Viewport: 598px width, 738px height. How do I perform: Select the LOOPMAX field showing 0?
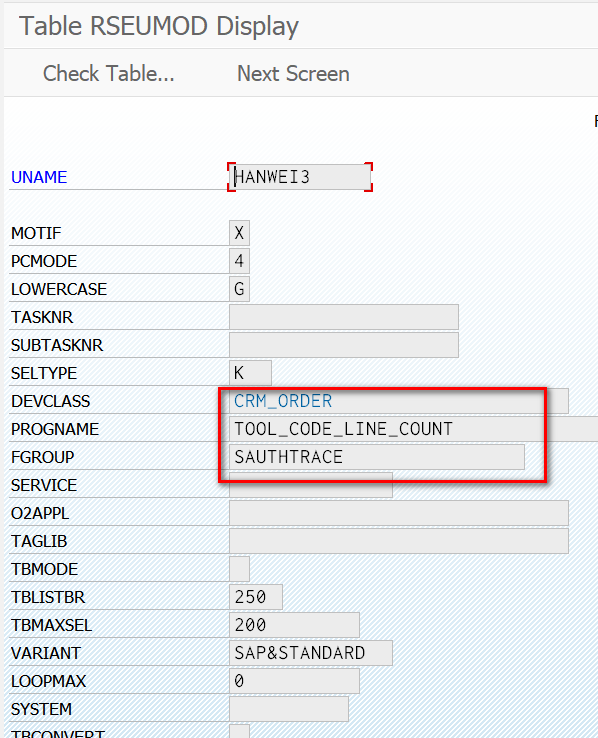click(295, 681)
